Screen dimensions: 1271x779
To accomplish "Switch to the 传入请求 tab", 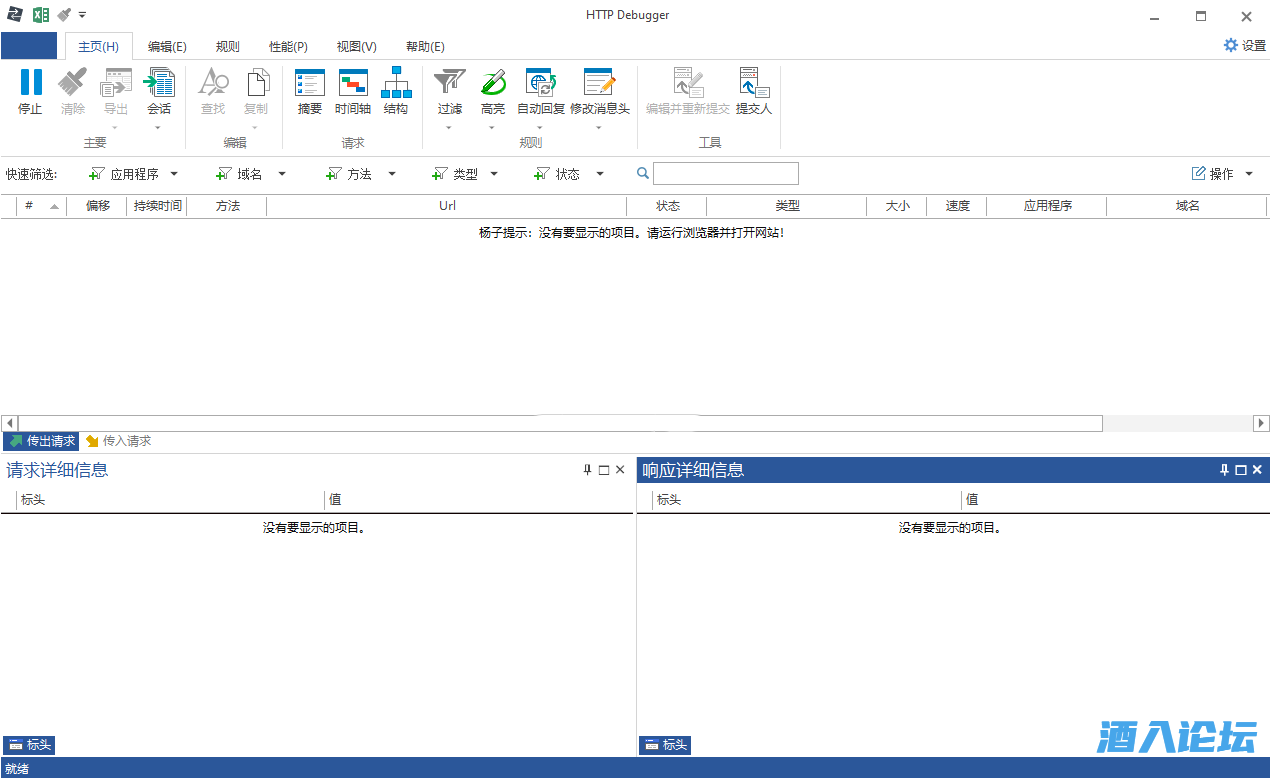I will point(119,441).
